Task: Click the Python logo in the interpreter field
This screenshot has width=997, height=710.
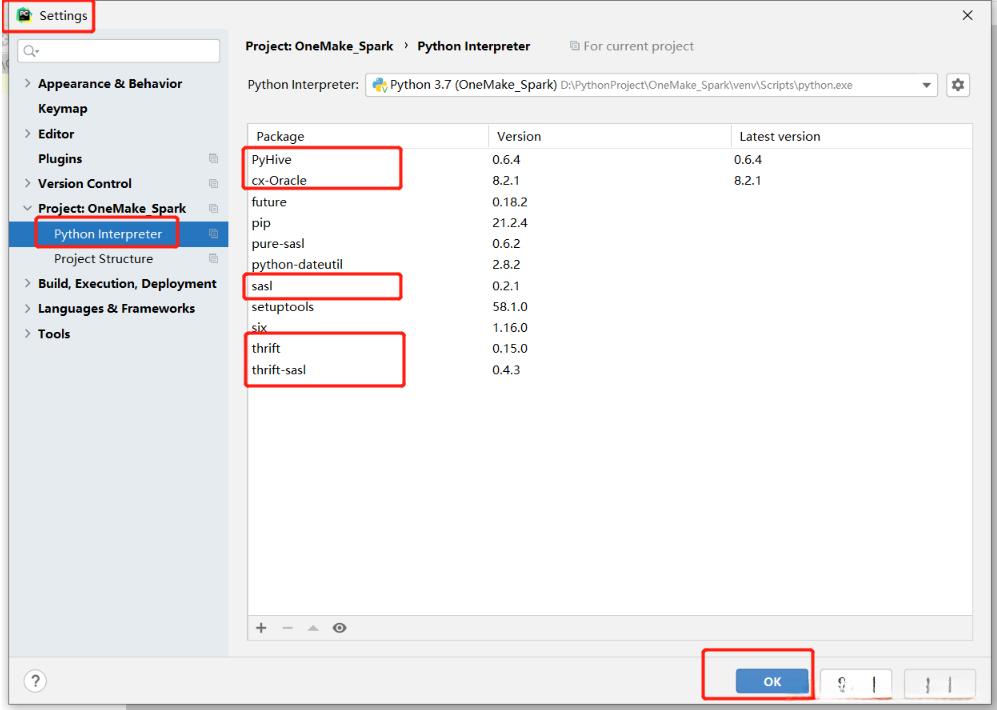Action: tap(380, 85)
